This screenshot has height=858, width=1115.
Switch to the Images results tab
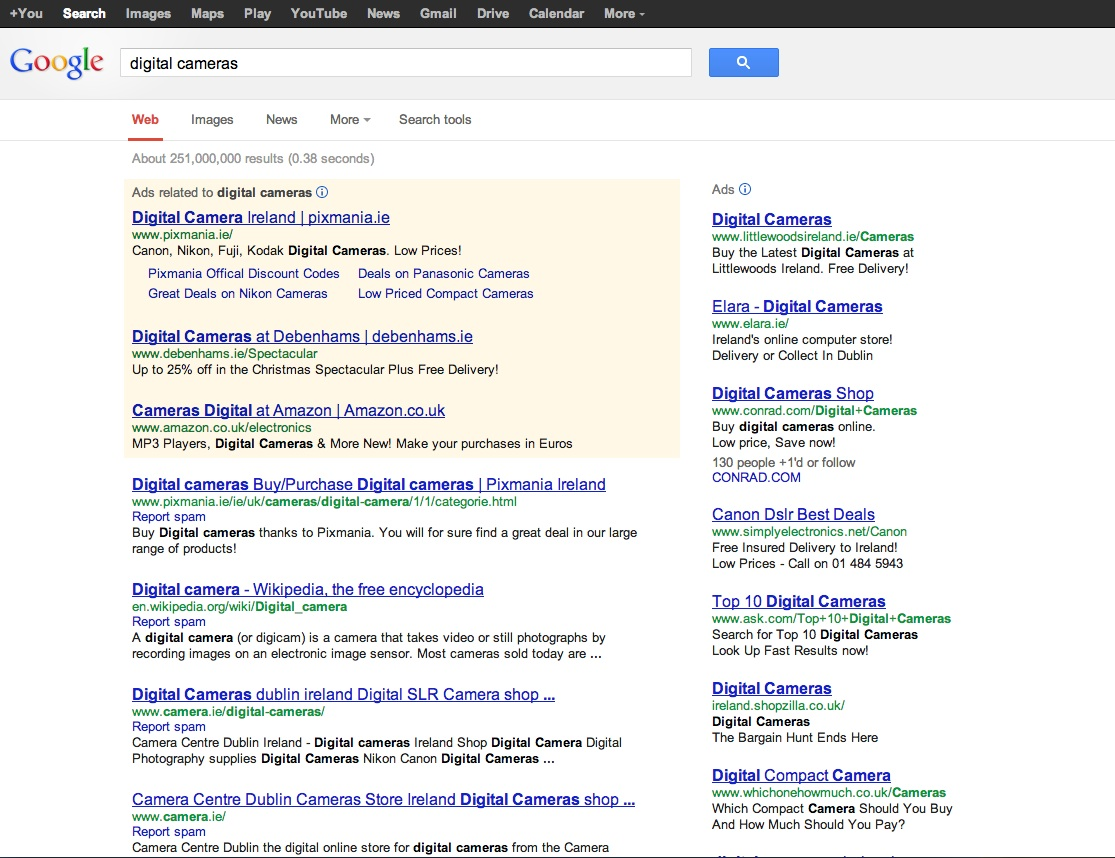(x=212, y=119)
